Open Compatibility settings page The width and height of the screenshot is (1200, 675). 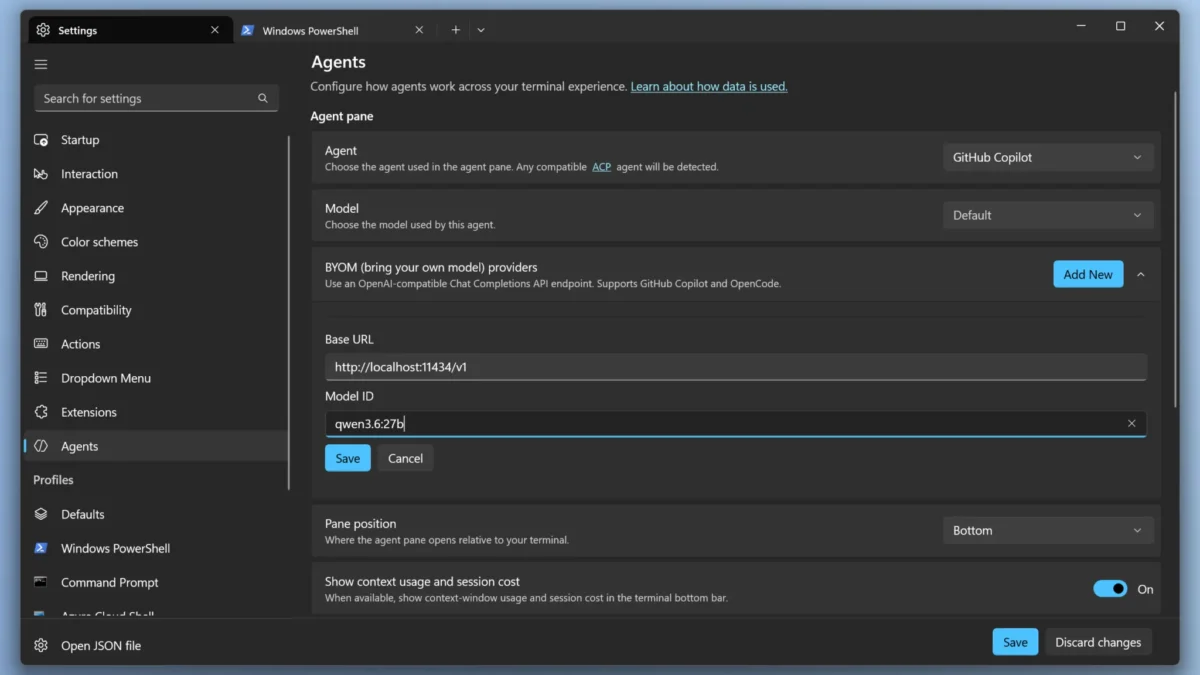point(156,310)
